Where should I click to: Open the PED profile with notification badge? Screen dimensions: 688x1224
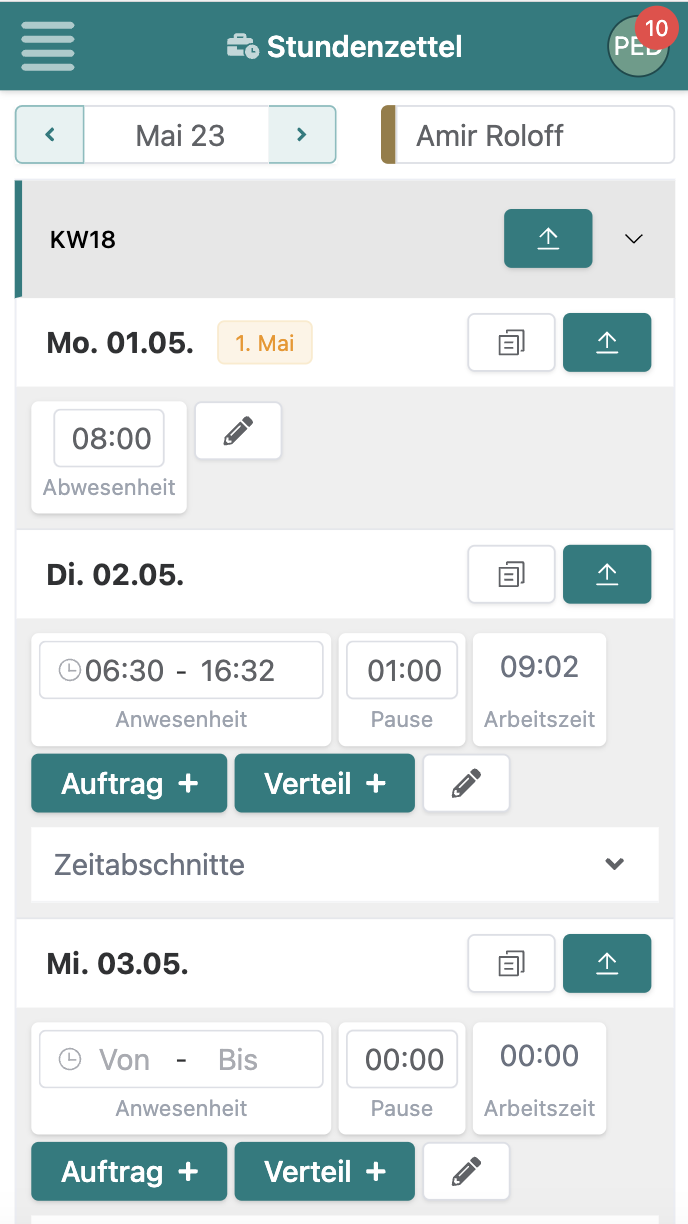(x=638, y=46)
